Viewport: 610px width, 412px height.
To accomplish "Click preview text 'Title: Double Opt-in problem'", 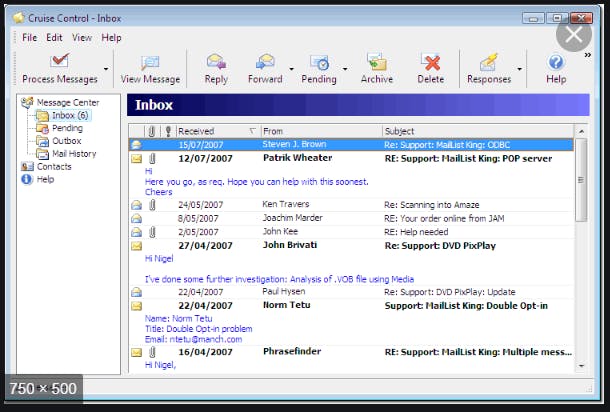I will [198, 329].
